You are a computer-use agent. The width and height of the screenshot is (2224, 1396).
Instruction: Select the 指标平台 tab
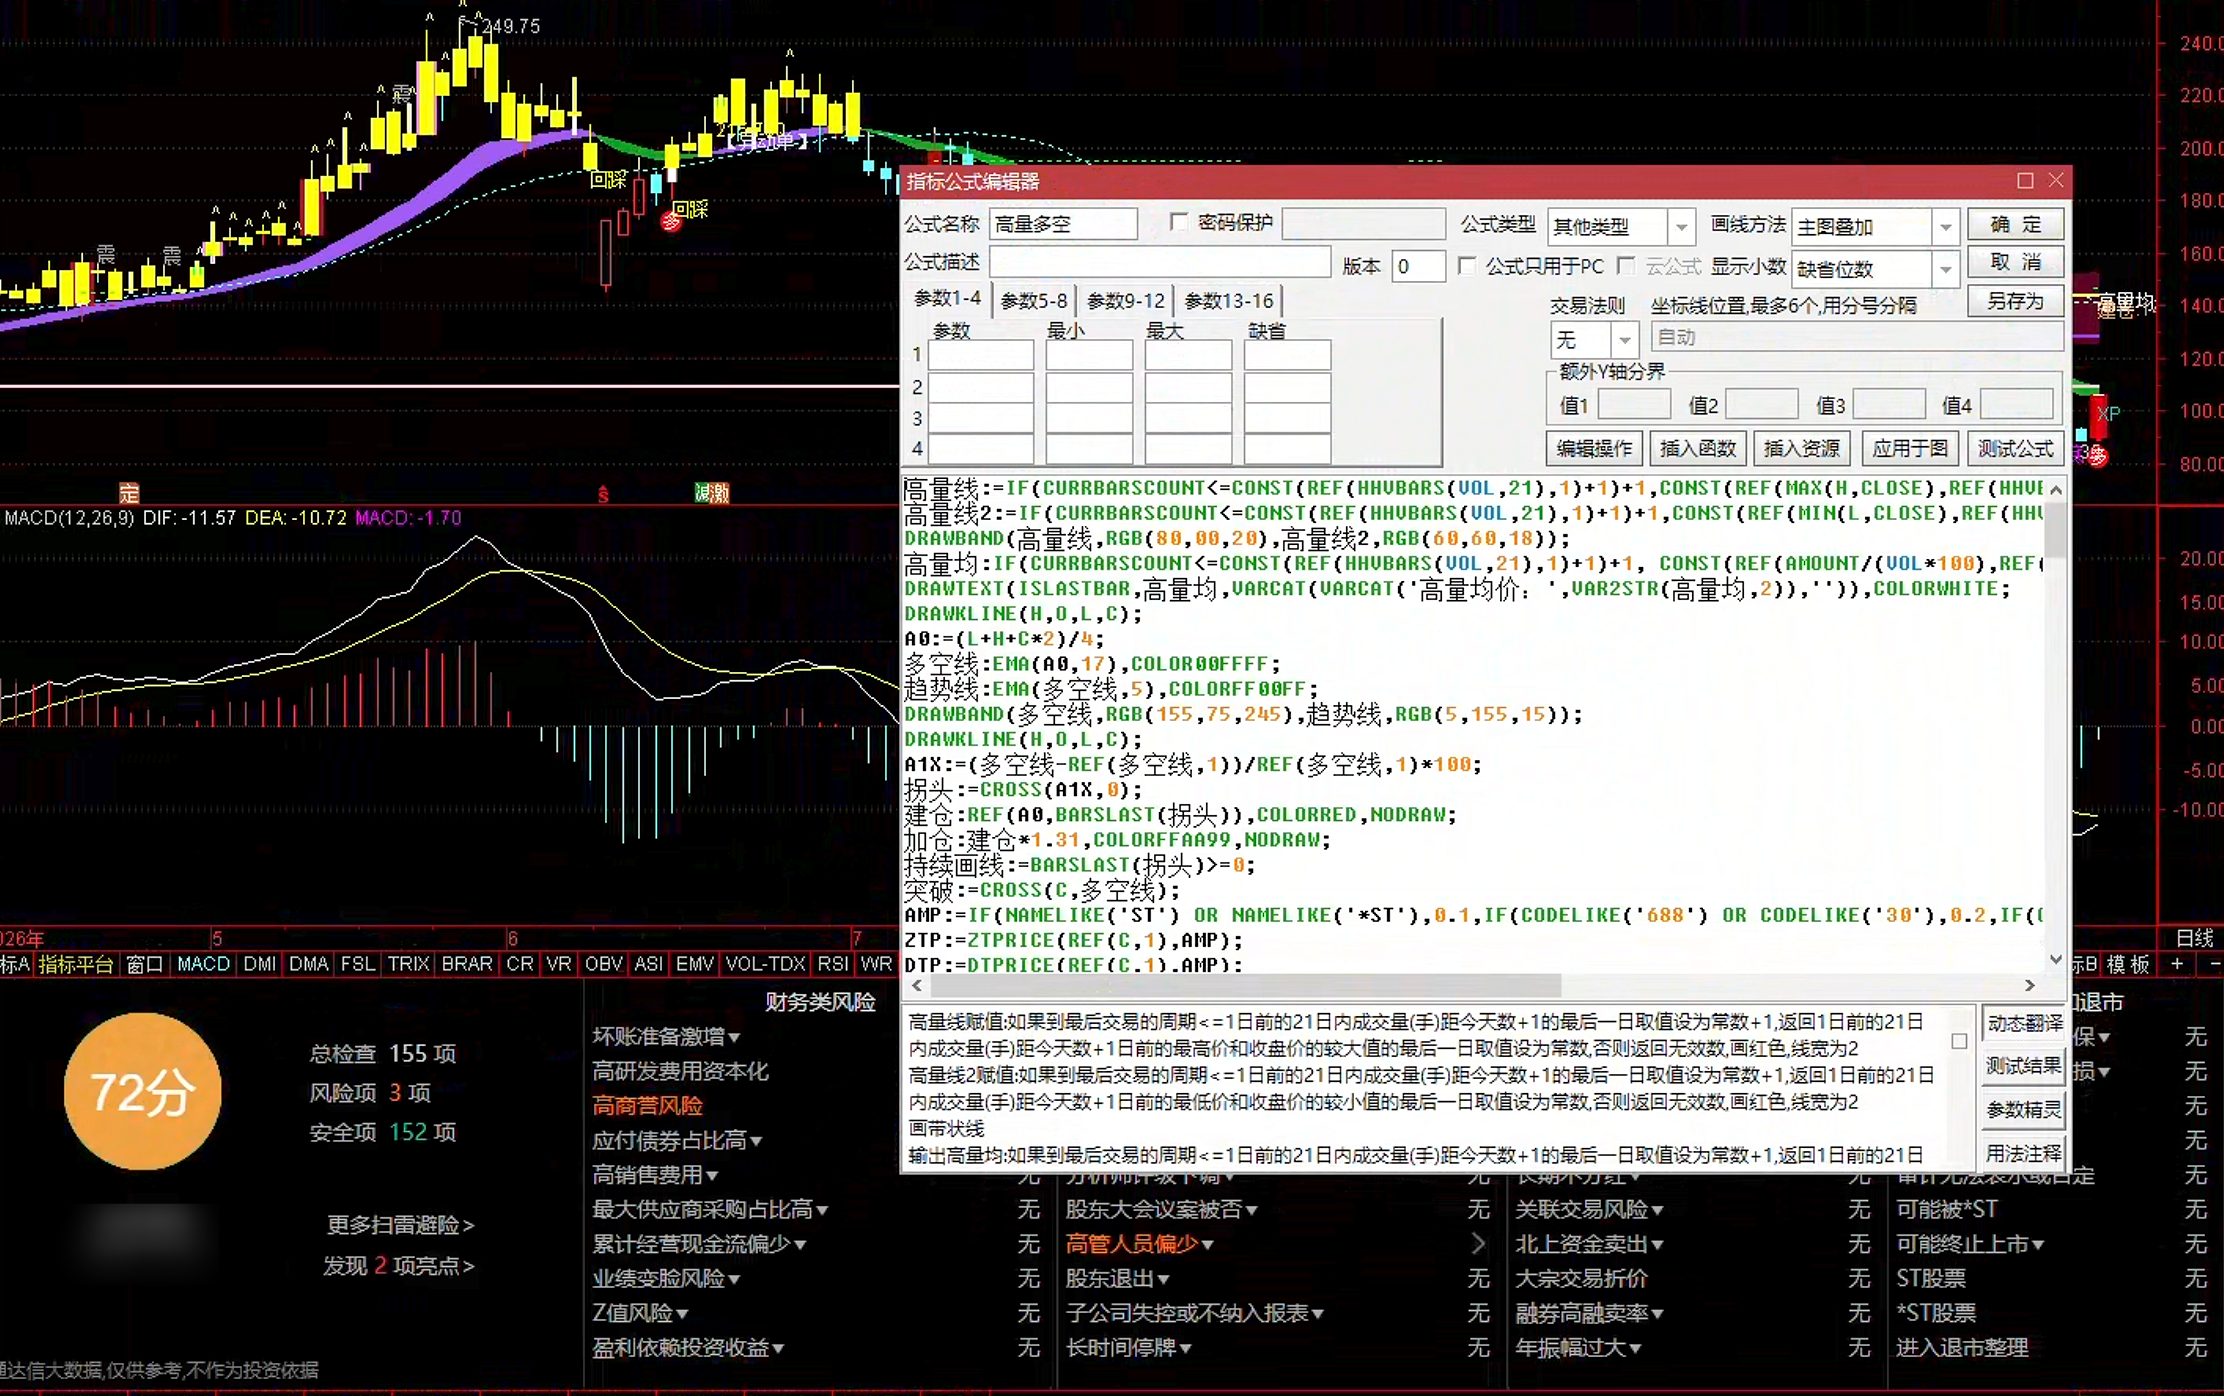point(76,964)
